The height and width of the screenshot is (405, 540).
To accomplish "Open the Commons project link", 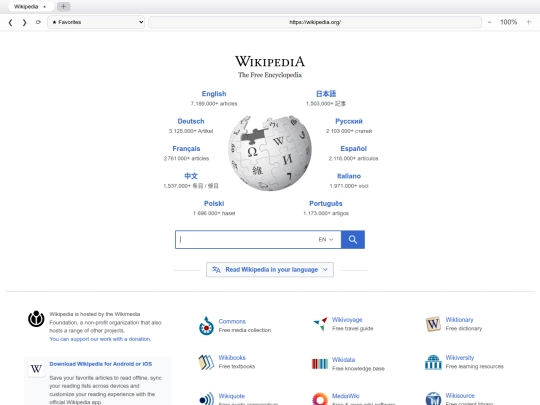I will click(232, 321).
